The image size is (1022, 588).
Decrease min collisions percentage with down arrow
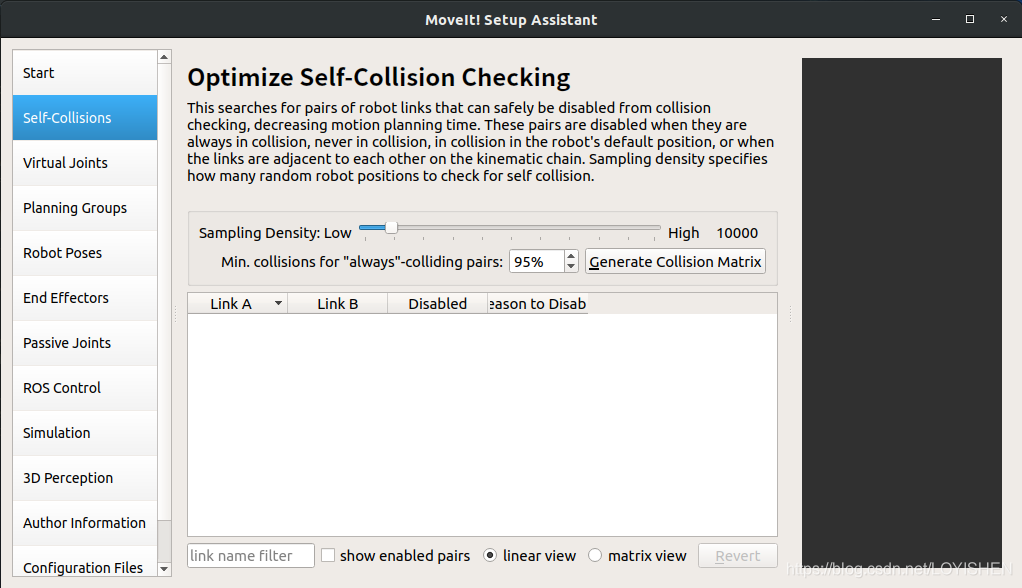[x=571, y=267]
